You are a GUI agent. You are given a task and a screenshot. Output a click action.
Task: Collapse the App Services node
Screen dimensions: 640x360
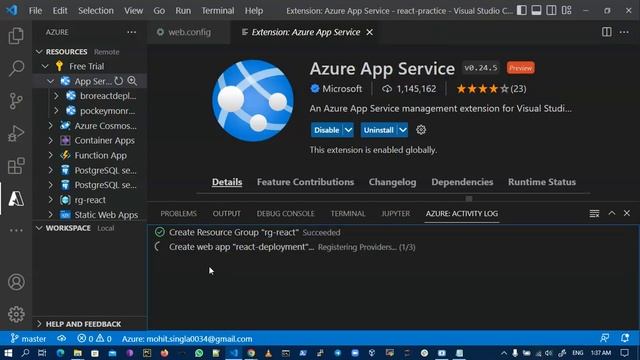coord(50,81)
